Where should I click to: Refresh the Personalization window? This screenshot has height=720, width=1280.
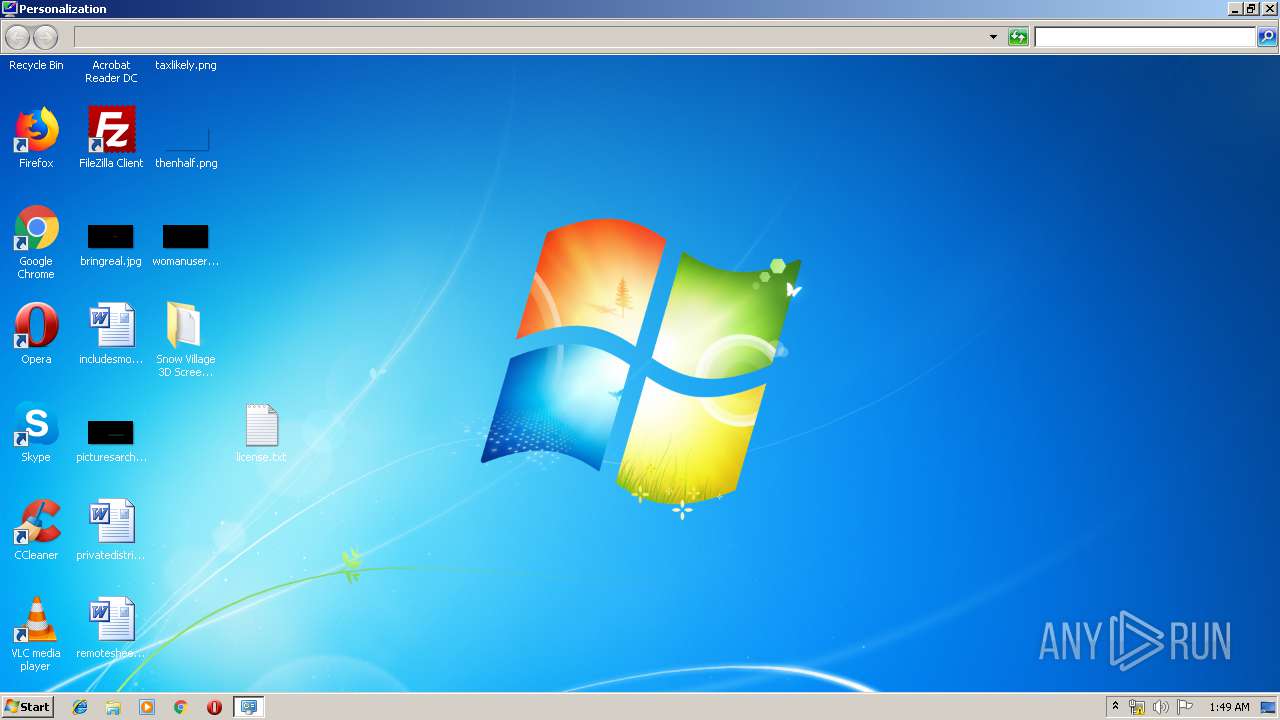[1018, 37]
